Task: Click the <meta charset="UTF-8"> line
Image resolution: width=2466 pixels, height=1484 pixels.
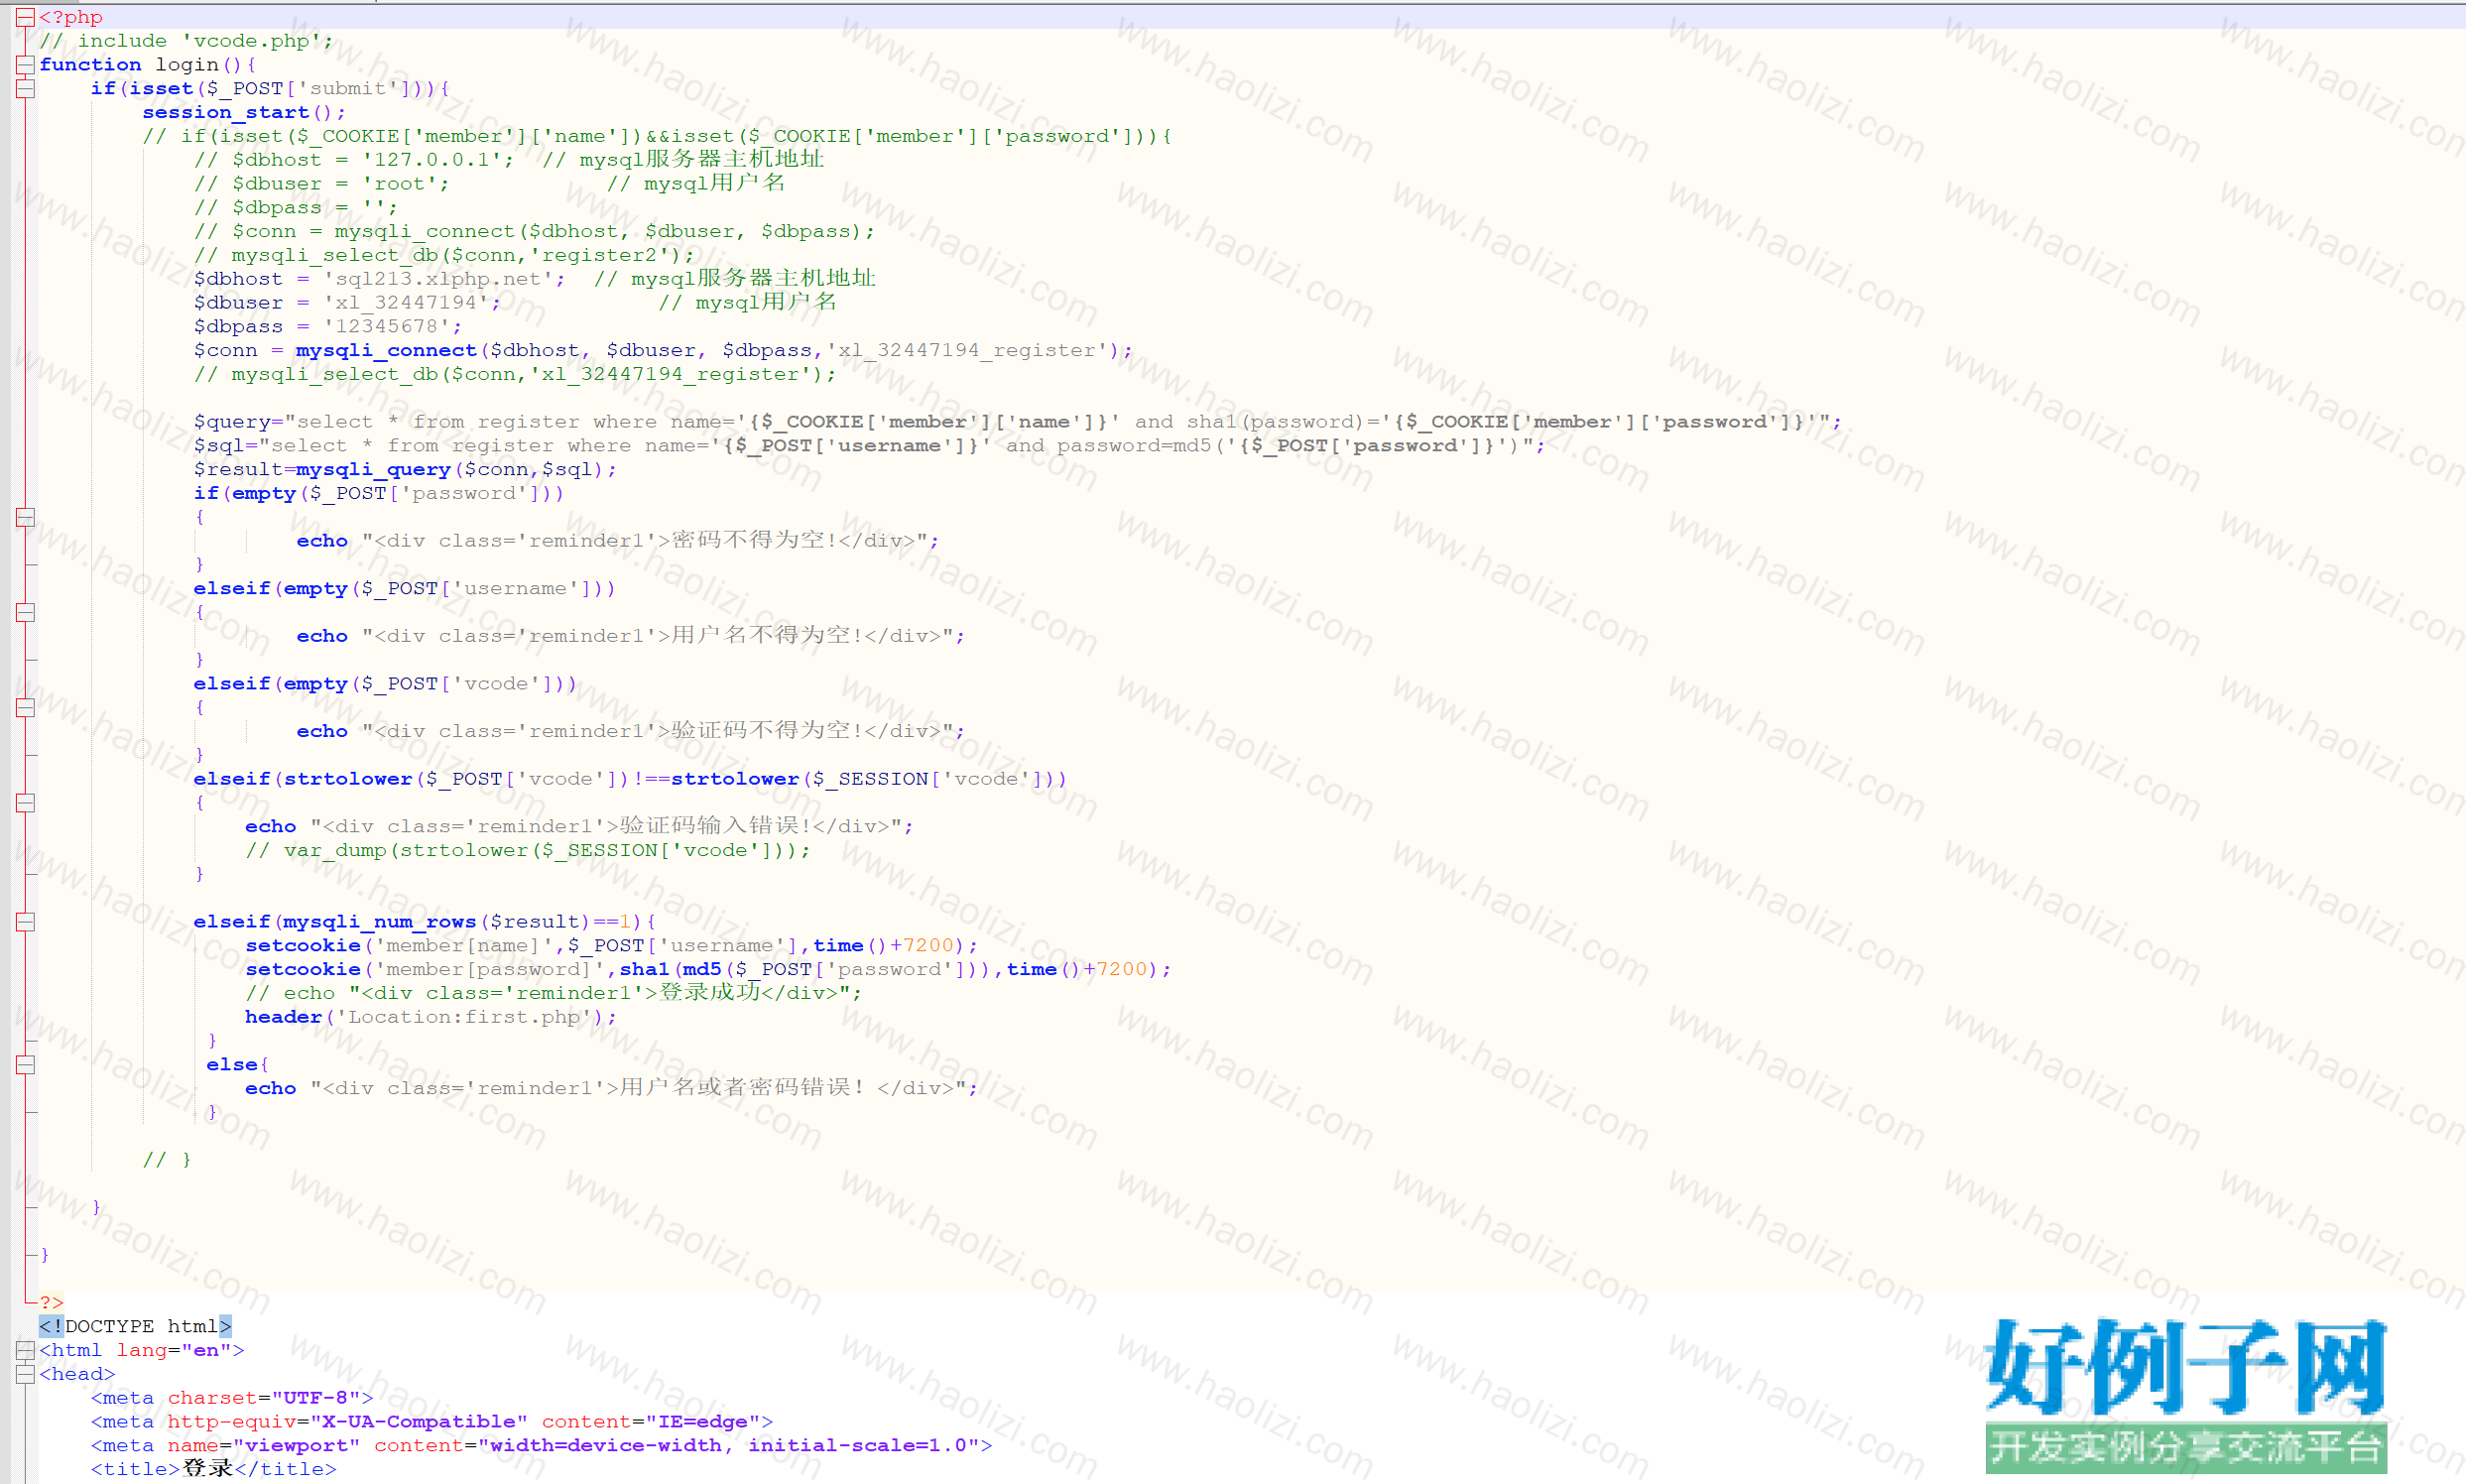Action: point(232,1398)
